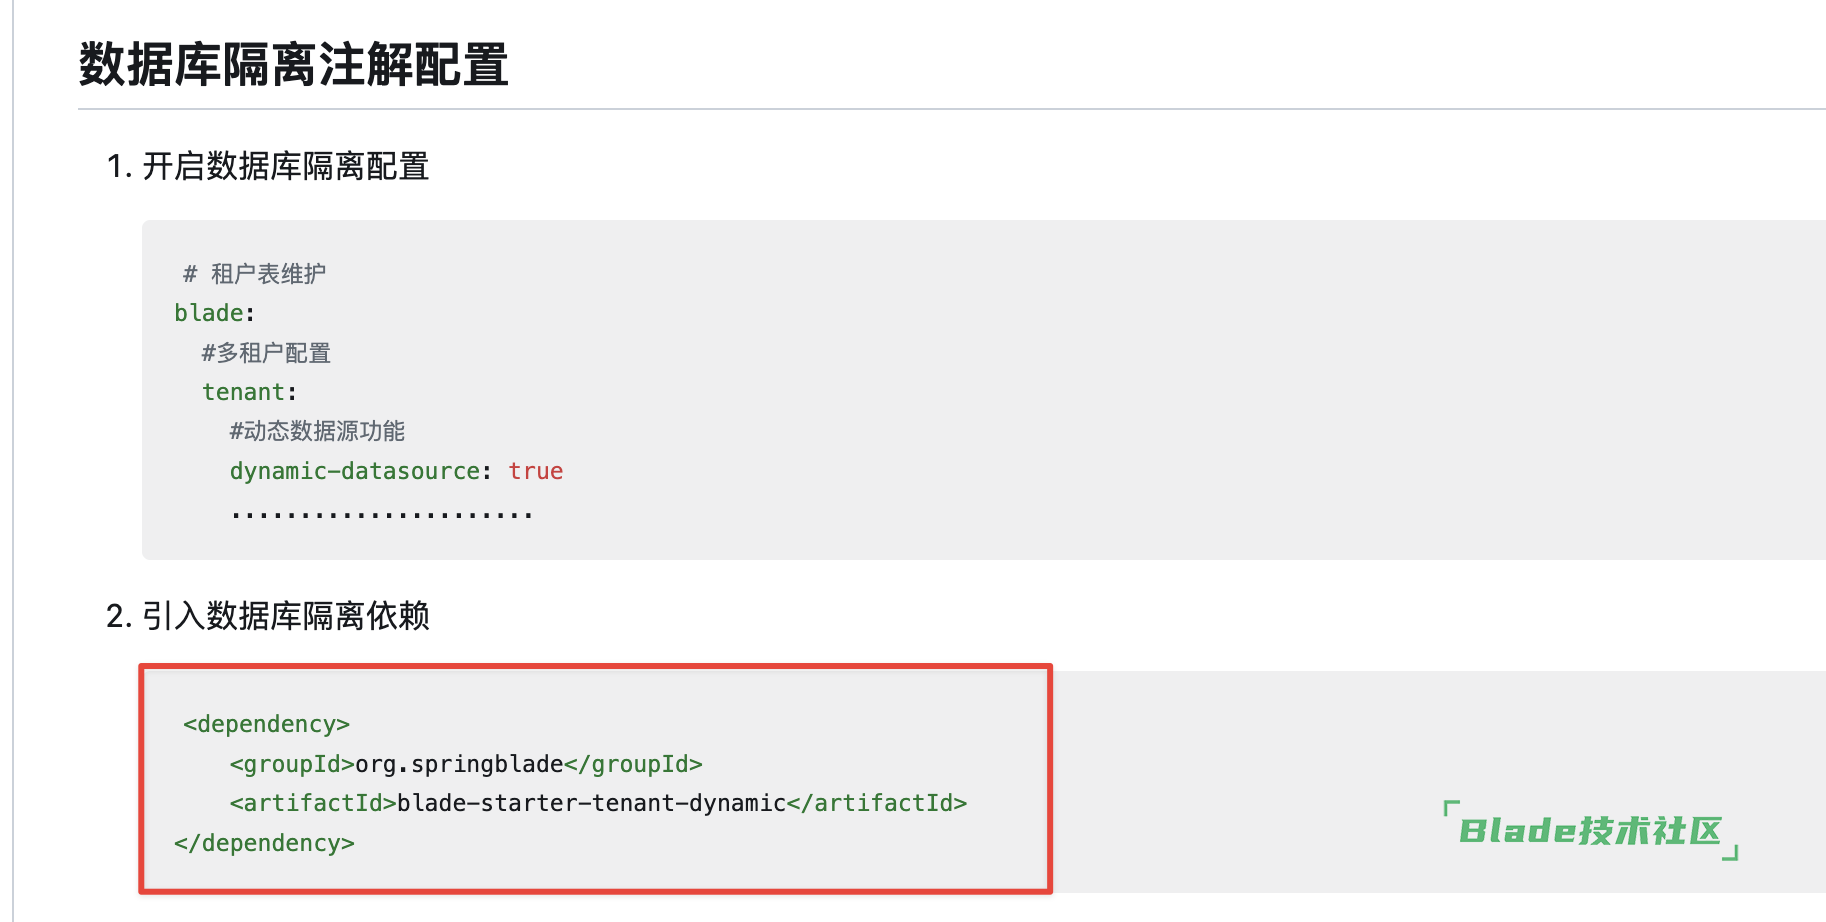Click the closing </dependency> tag
Viewport: 1826px width, 922px height.
(264, 843)
